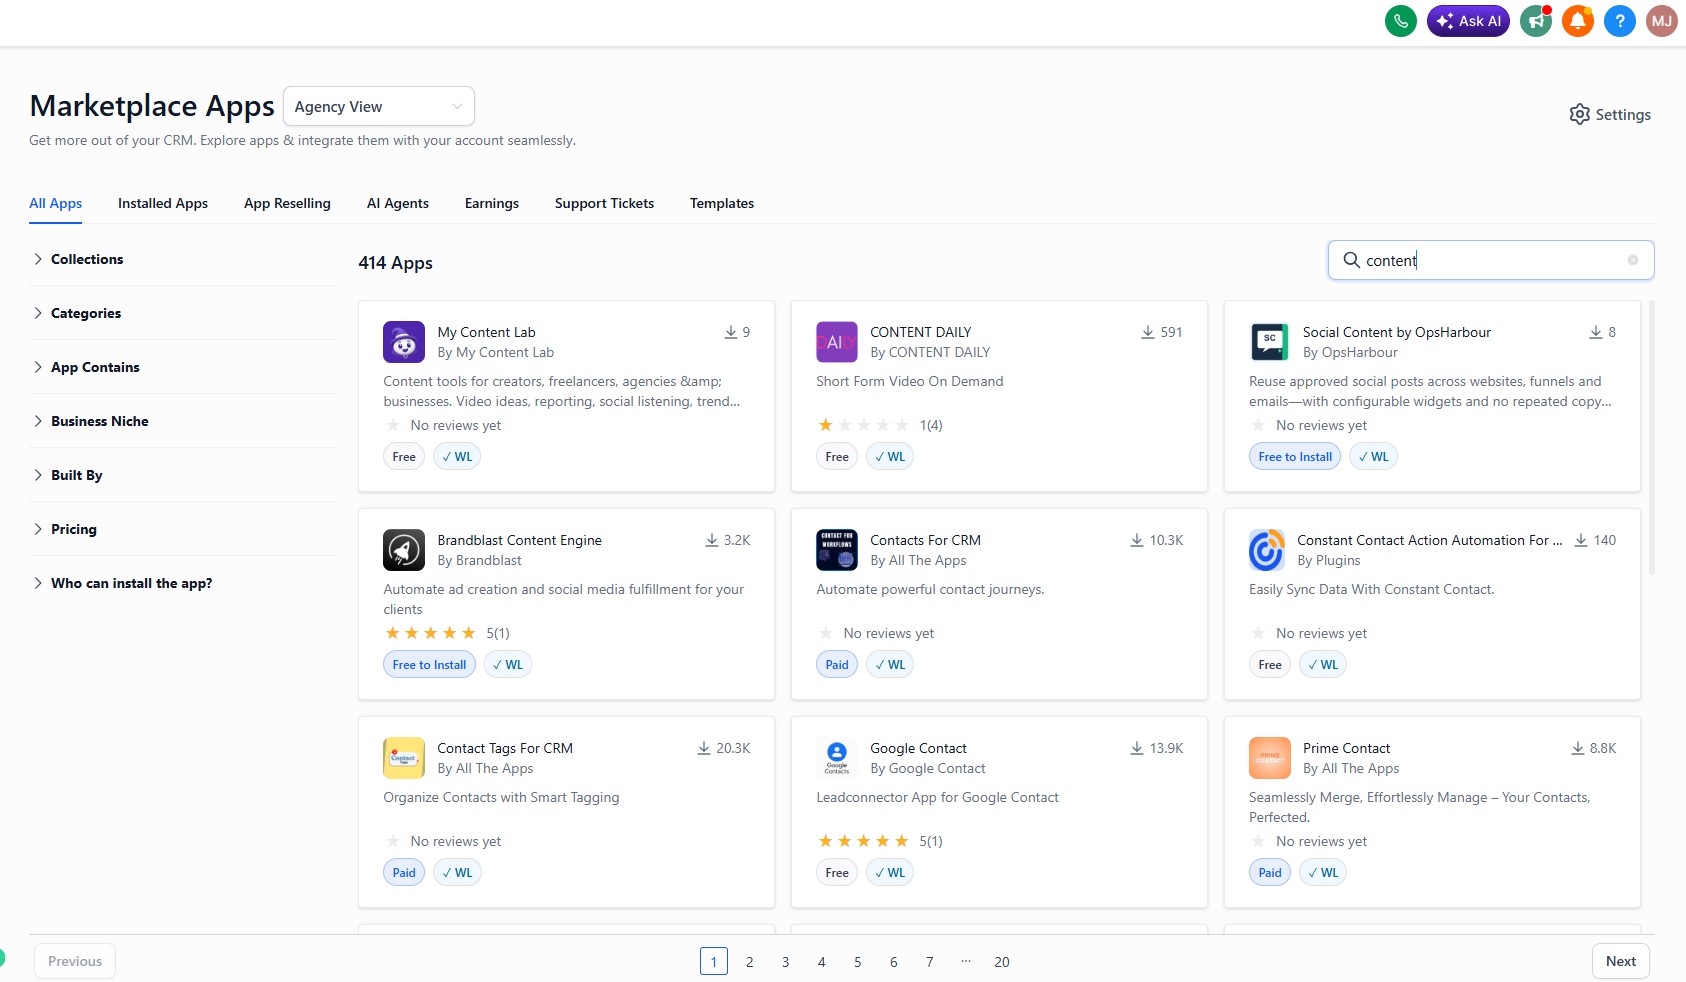Expand the Built By filter
The height and width of the screenshot is (982, 1686).
point(183,475)
